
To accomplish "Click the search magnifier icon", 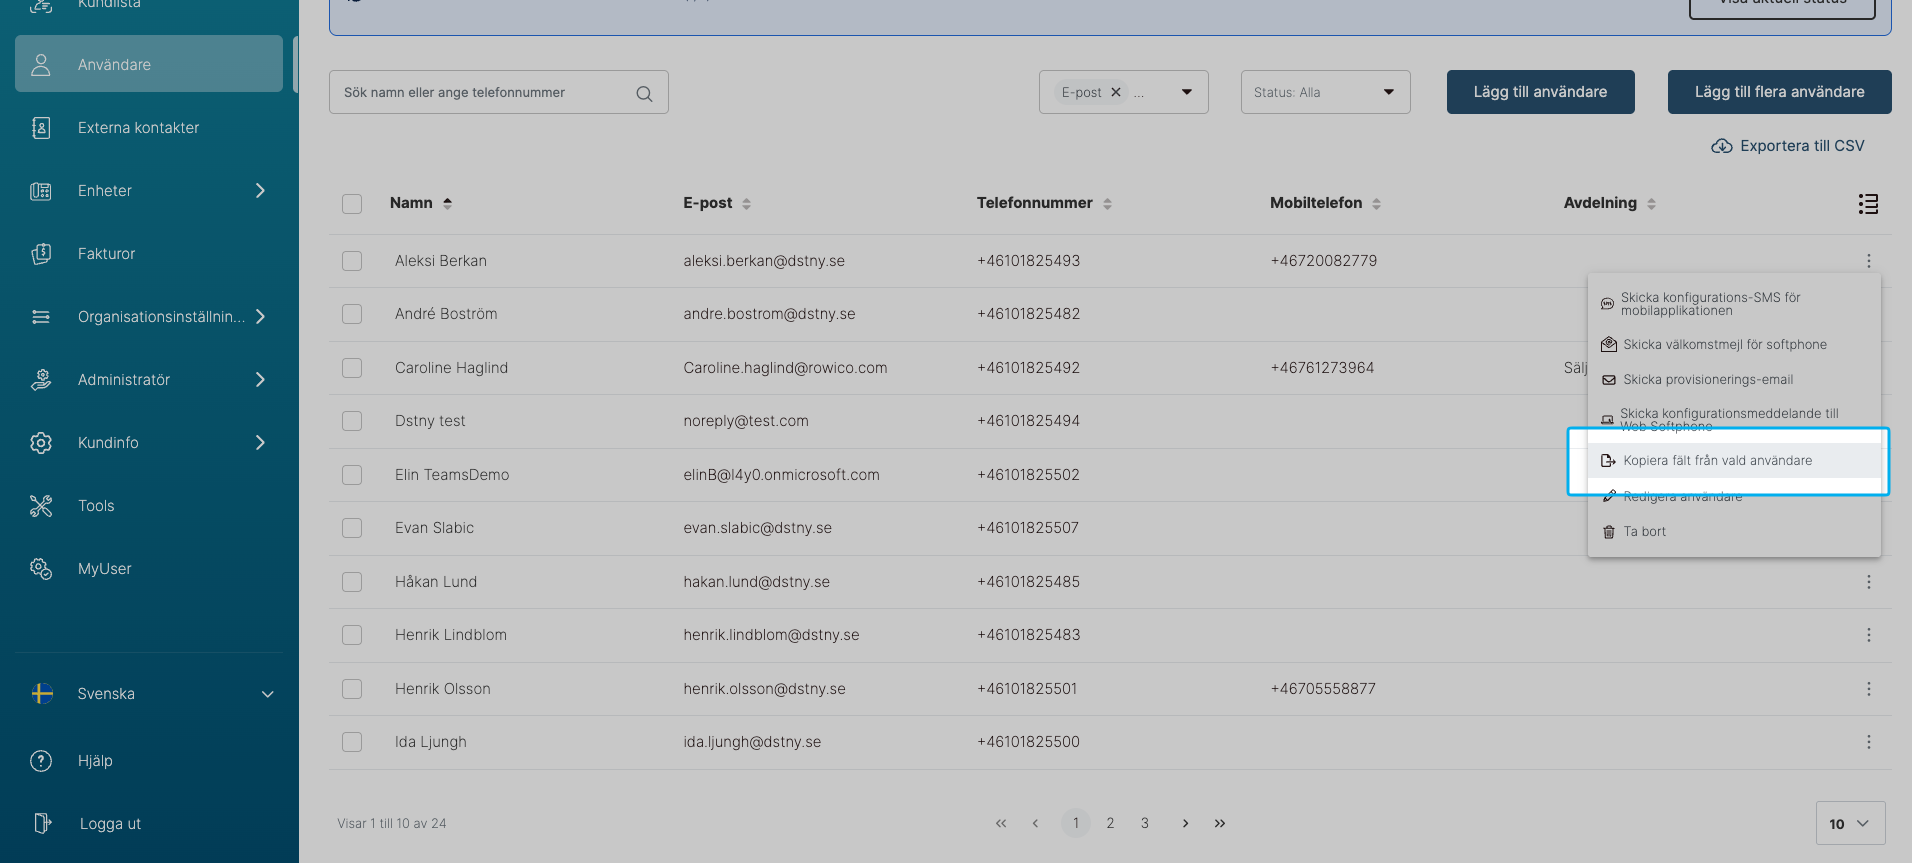I will (644, 93).
